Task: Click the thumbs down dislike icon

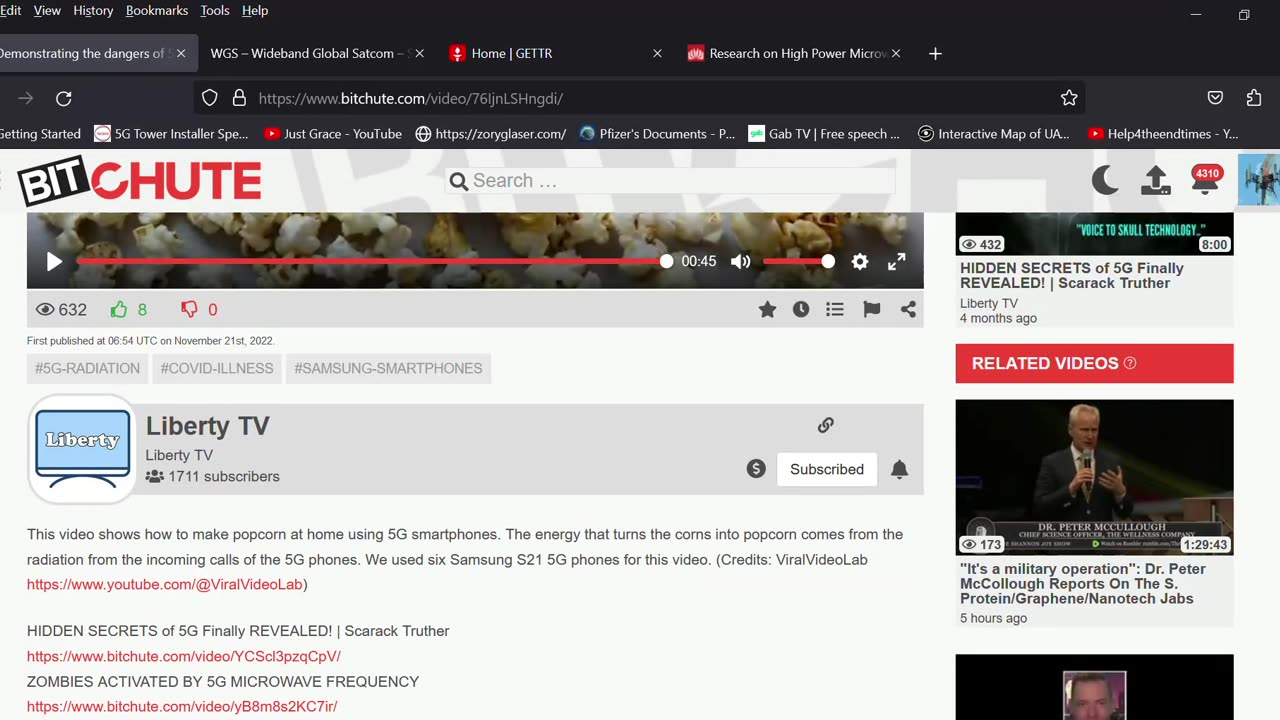Action: (189, 310)
